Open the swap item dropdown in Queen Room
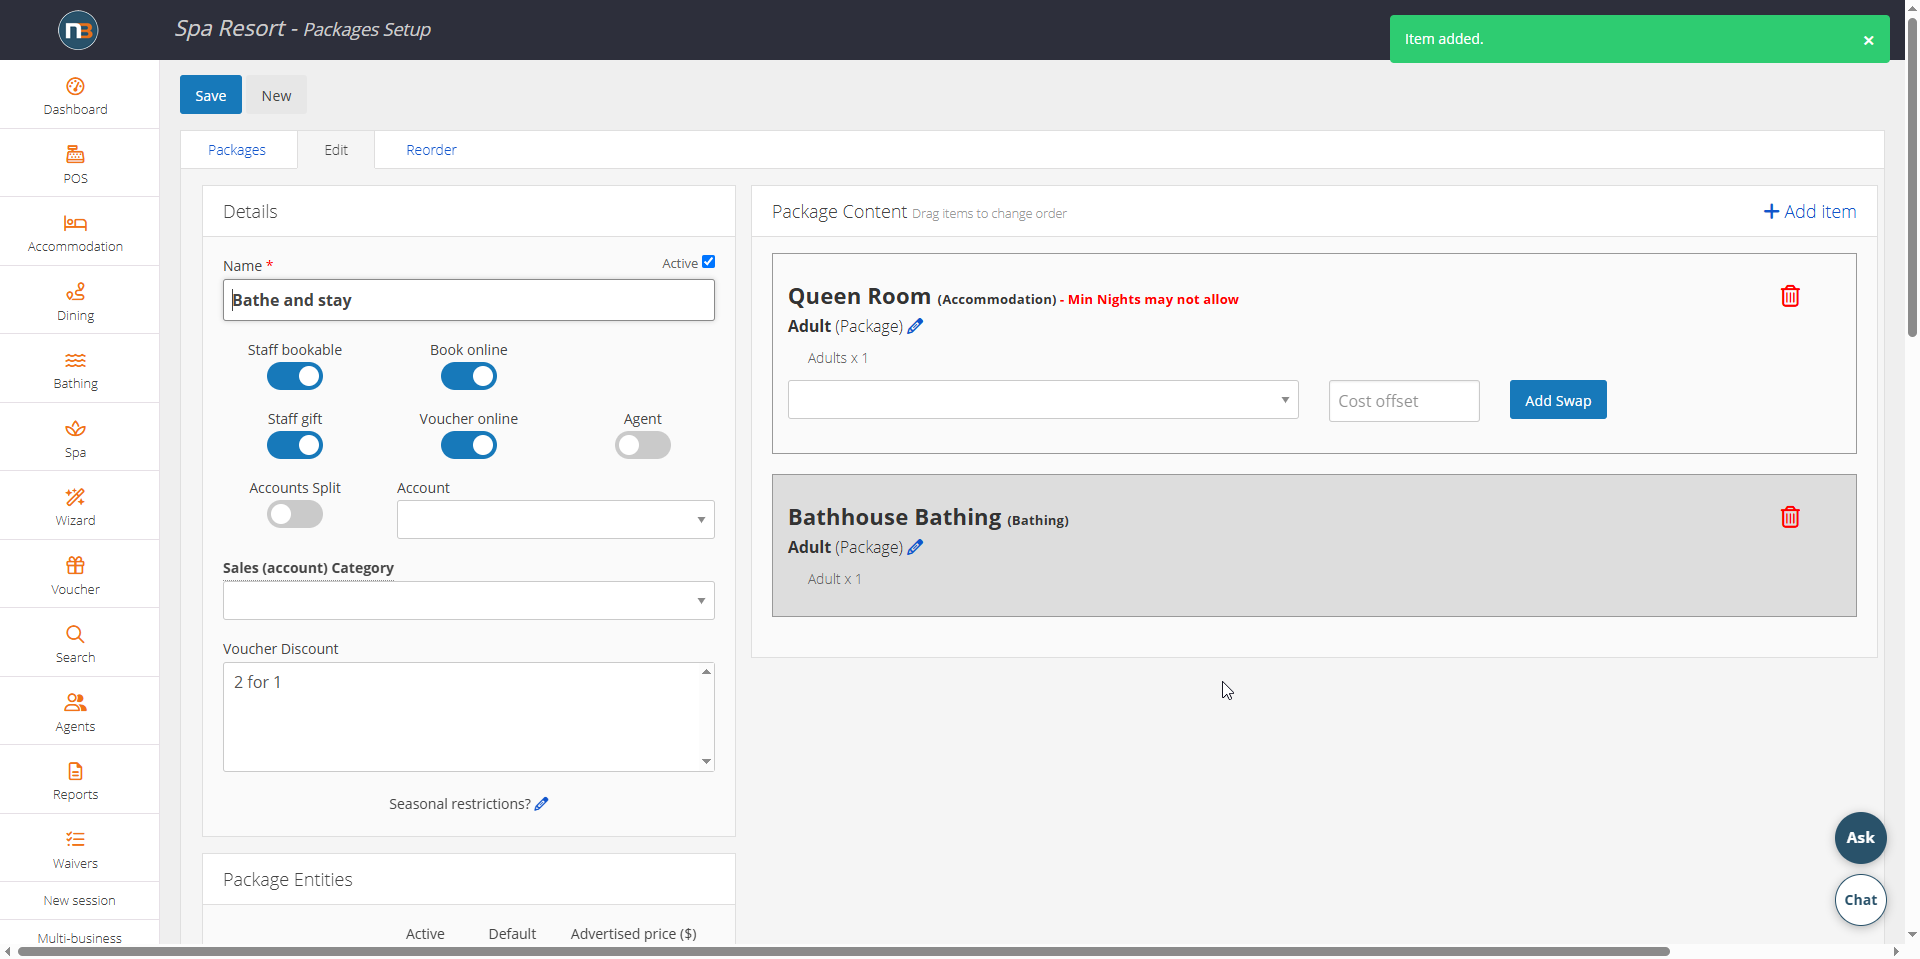 click(x=1043, y=400)
